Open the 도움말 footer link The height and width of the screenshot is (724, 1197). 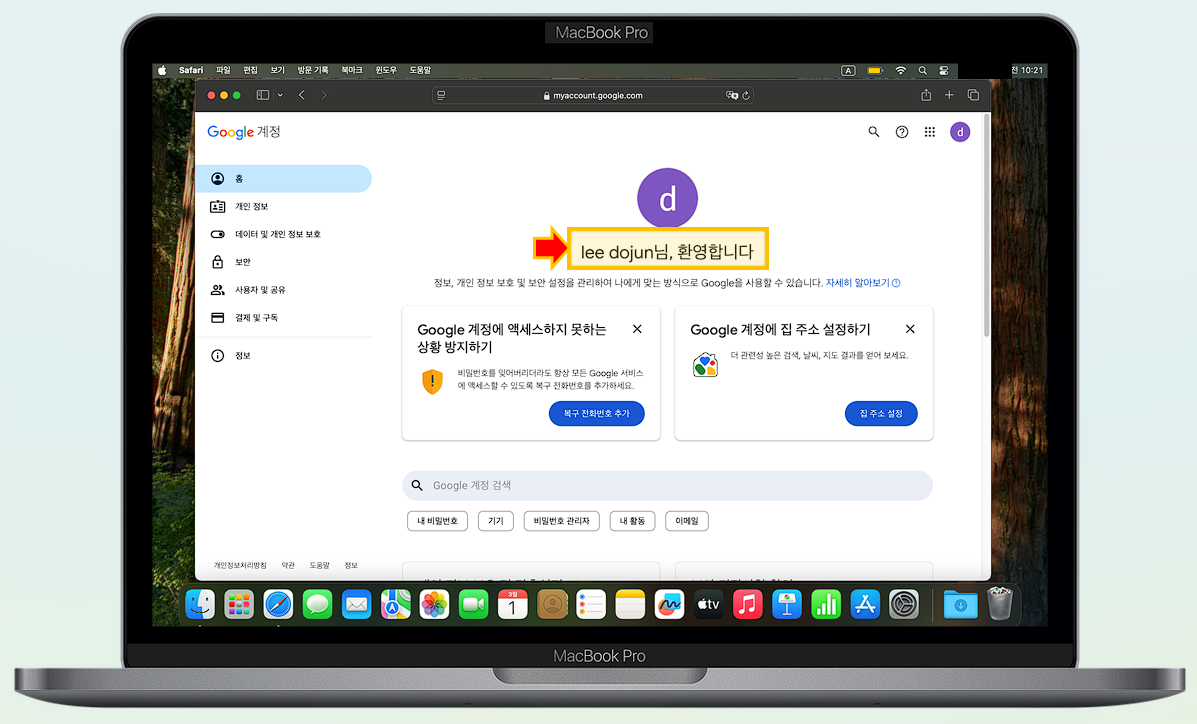tap(319, 565)
